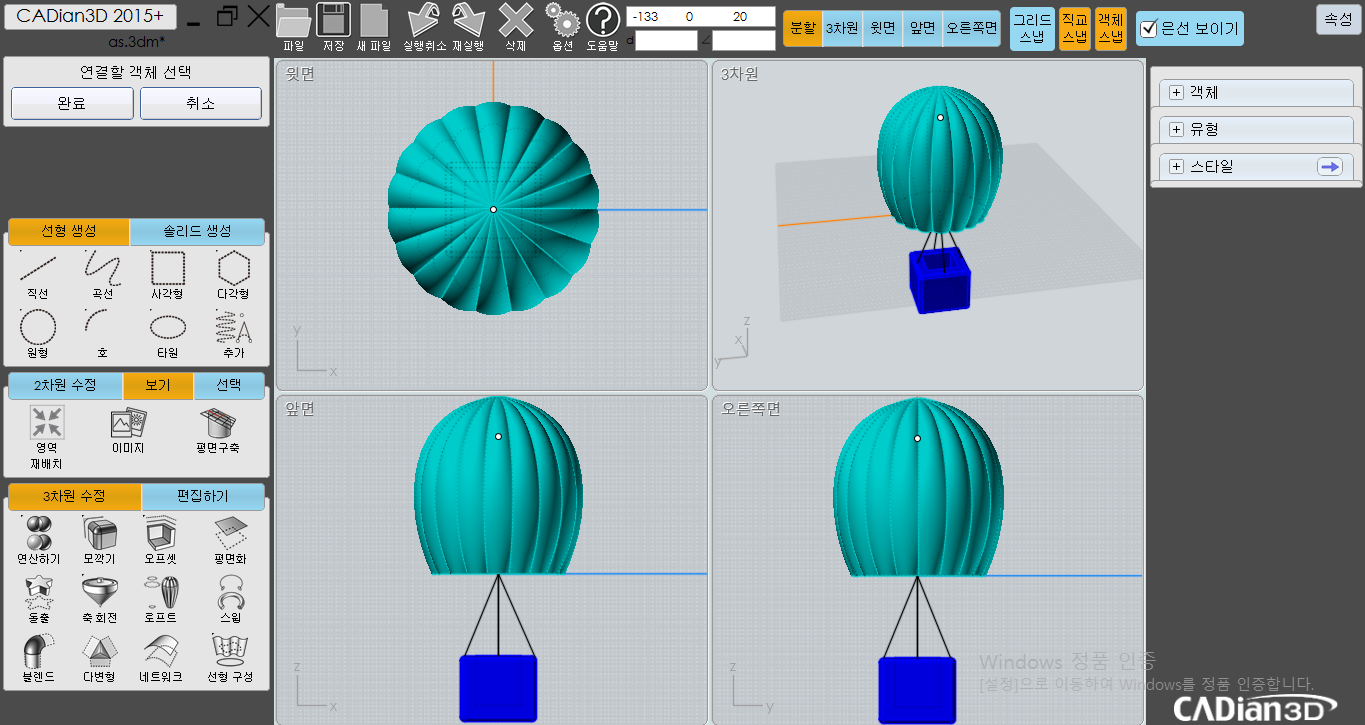Switch to 3차원 view layout
This screenshot has width=1365, height=725.
842,29
